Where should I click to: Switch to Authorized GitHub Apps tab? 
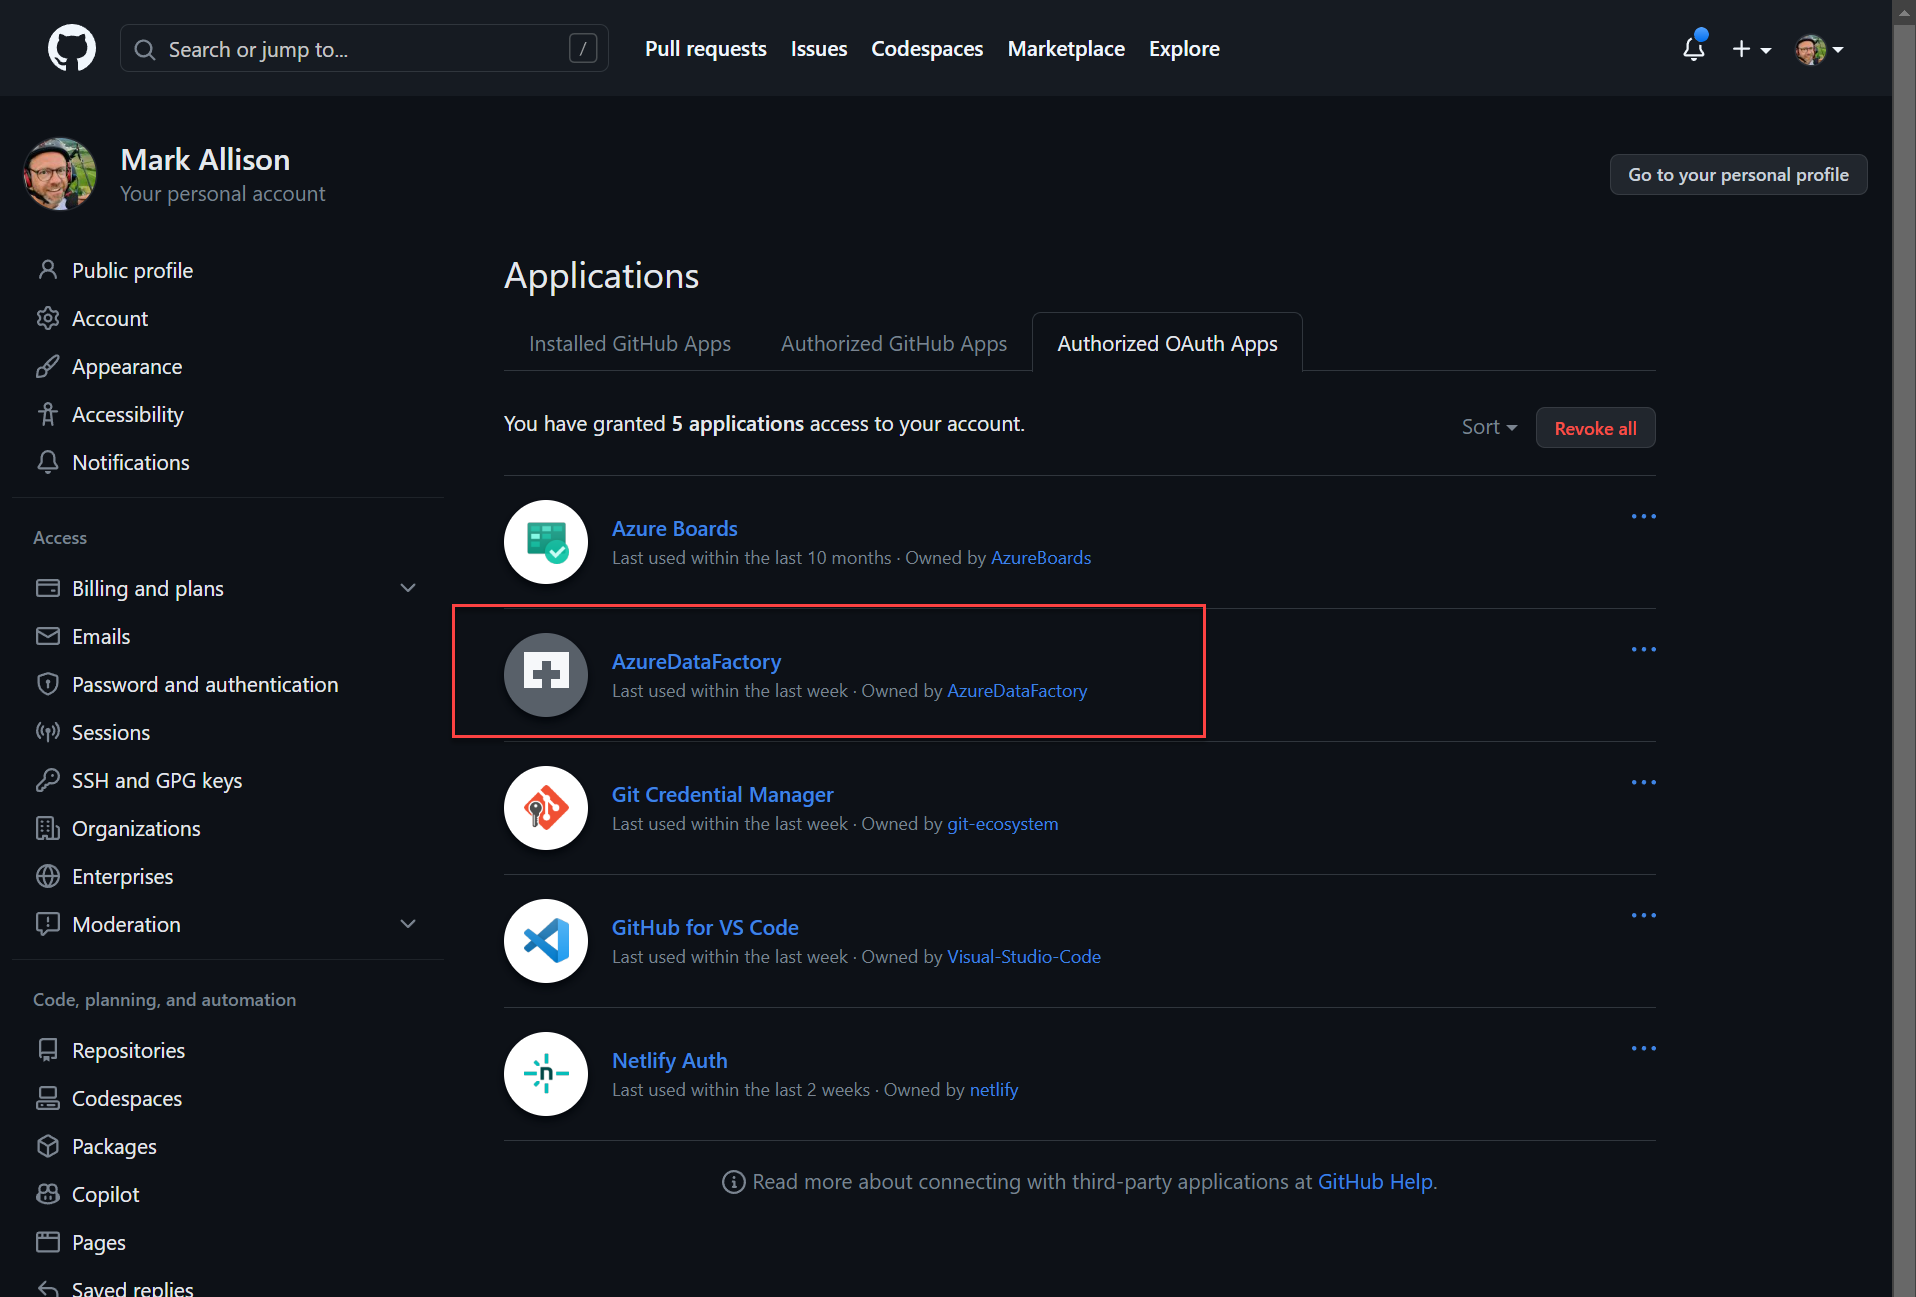(894, 343)
